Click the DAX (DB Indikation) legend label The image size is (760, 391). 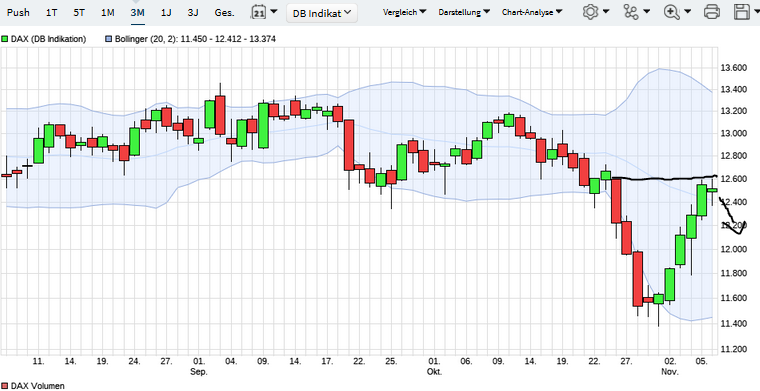pyautogui.click(x=48, y=39)
